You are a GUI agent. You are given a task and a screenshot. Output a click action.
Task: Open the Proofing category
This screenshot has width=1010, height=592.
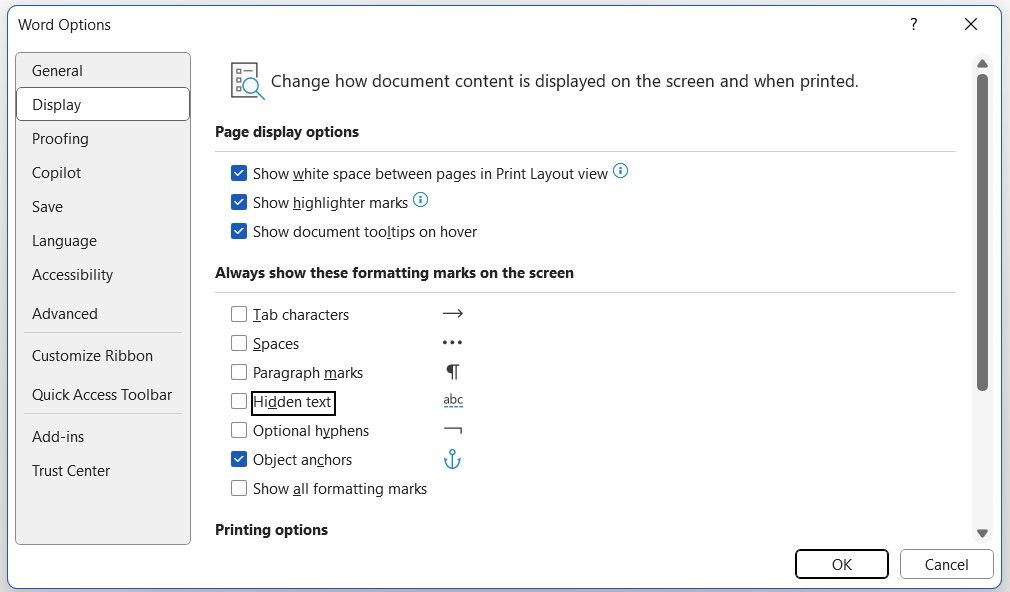(x=60, y=139)
